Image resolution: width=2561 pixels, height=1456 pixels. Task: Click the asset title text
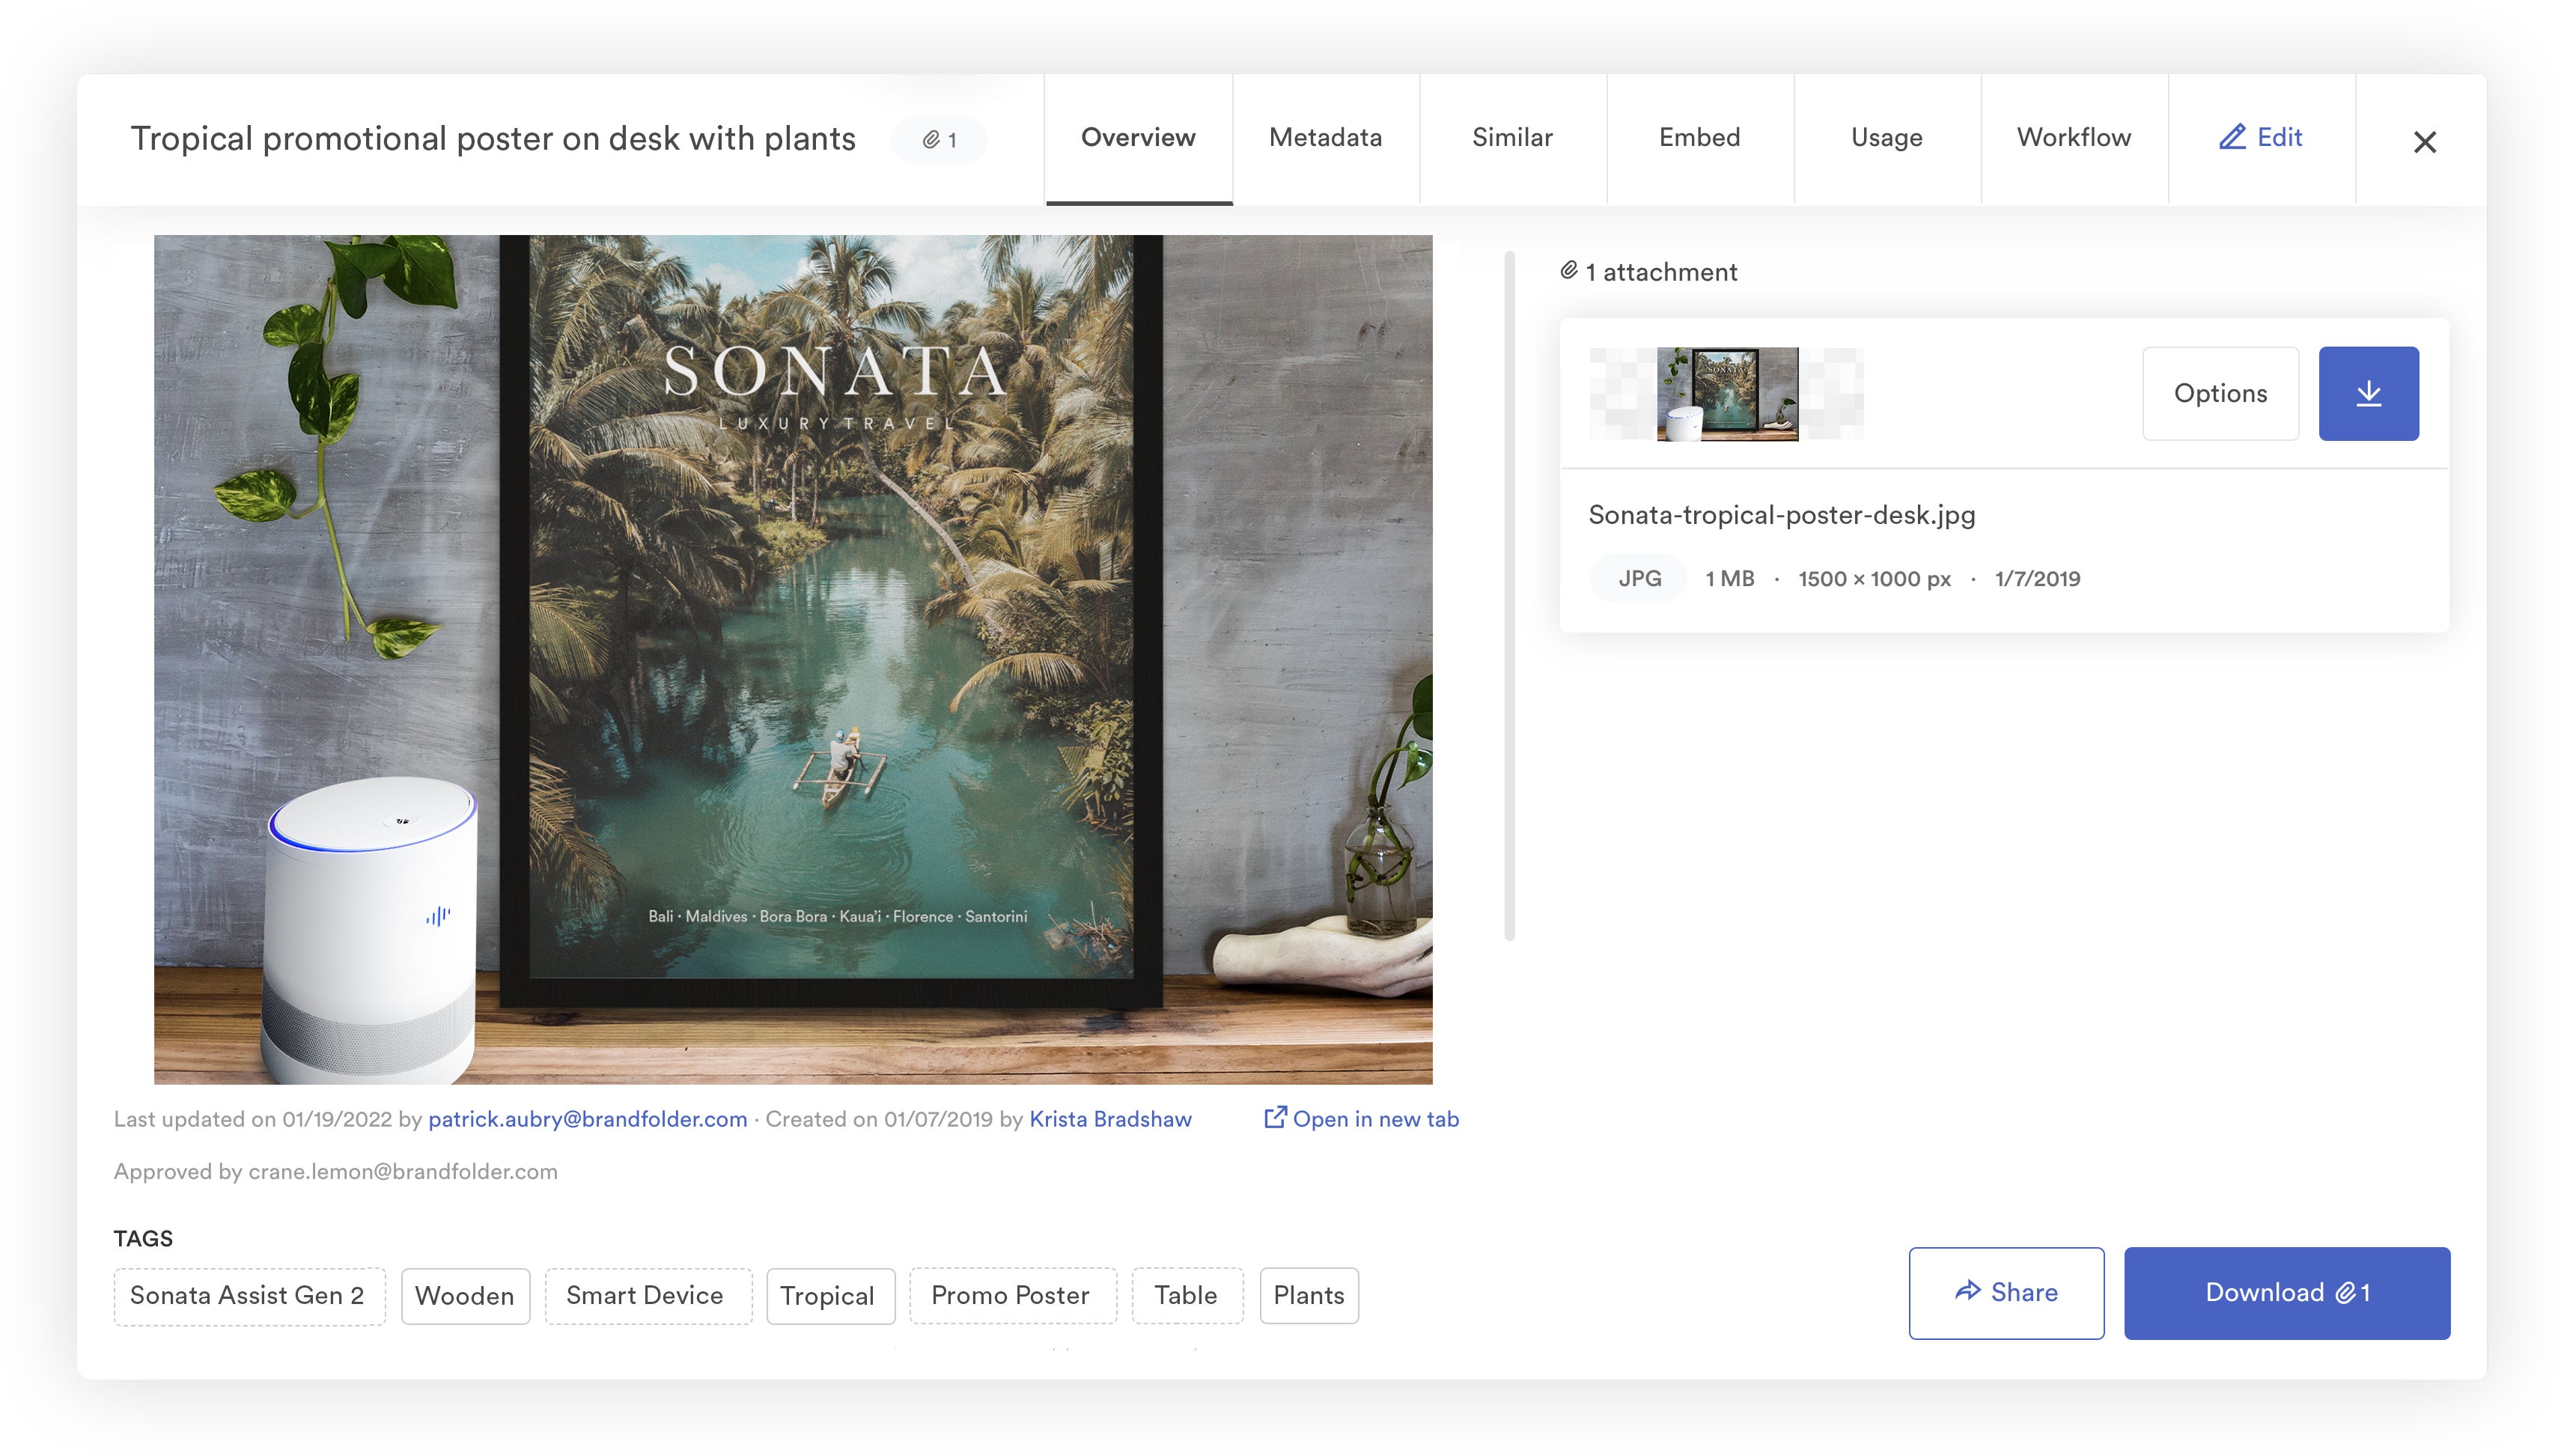tap(493, 138)
